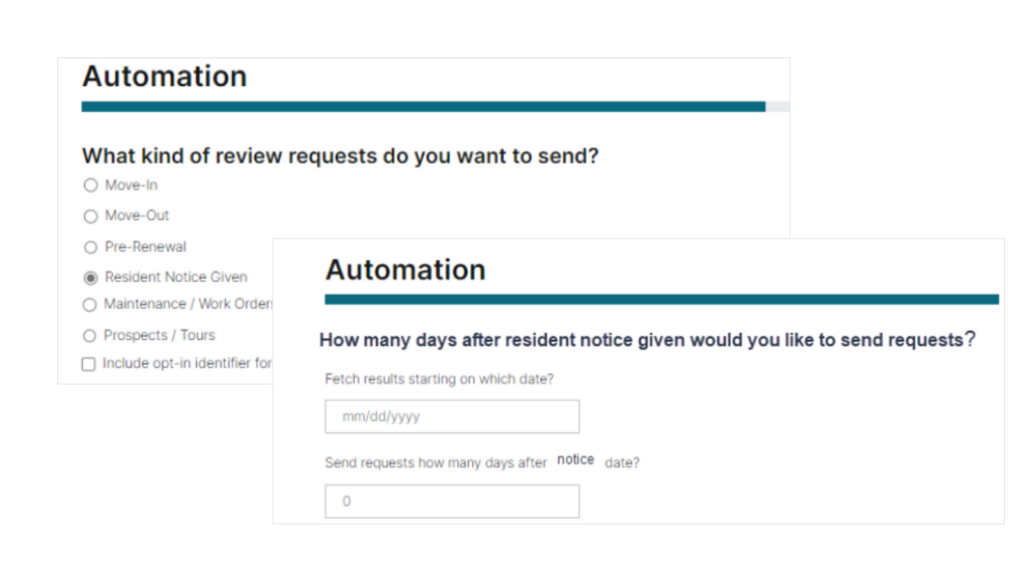1024x576 pixels.
Task: Focus the days after notice number field
Action: [452, 501]
